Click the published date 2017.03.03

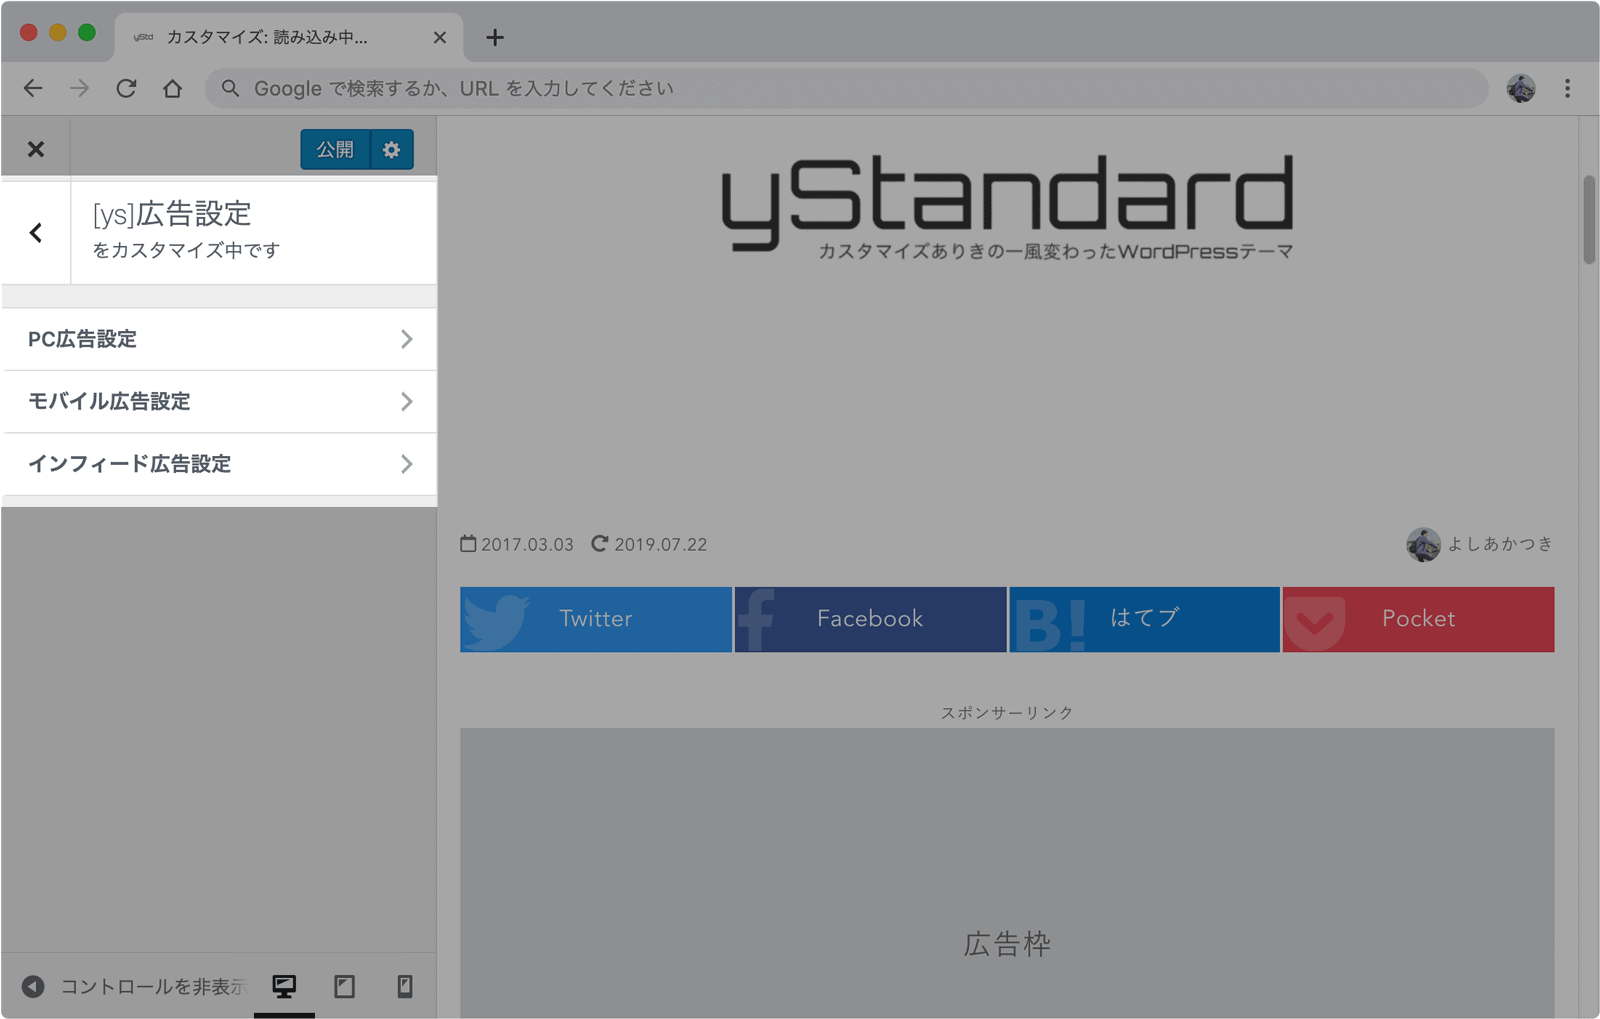(x=527, y=545)
